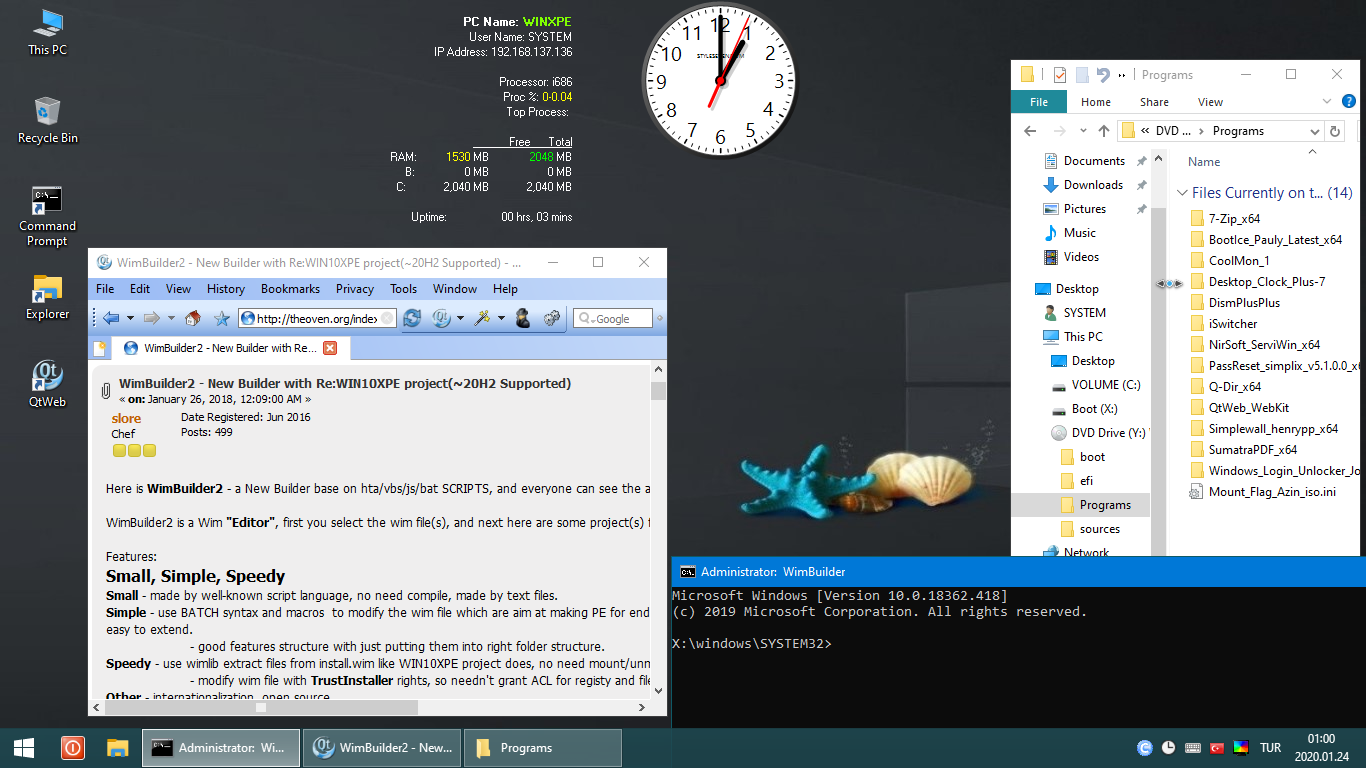Collapse 'Files Currently on t...' group

[x=1183, y=193]
